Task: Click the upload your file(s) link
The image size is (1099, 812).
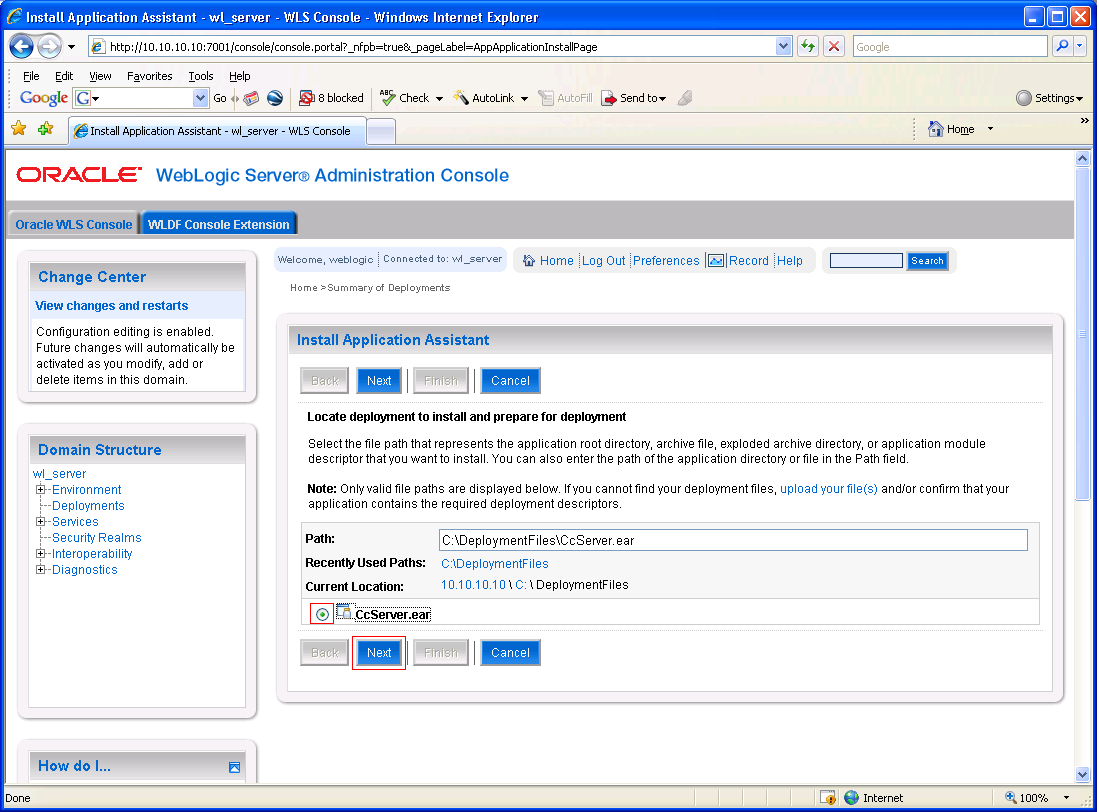Action: coord(828,488)
